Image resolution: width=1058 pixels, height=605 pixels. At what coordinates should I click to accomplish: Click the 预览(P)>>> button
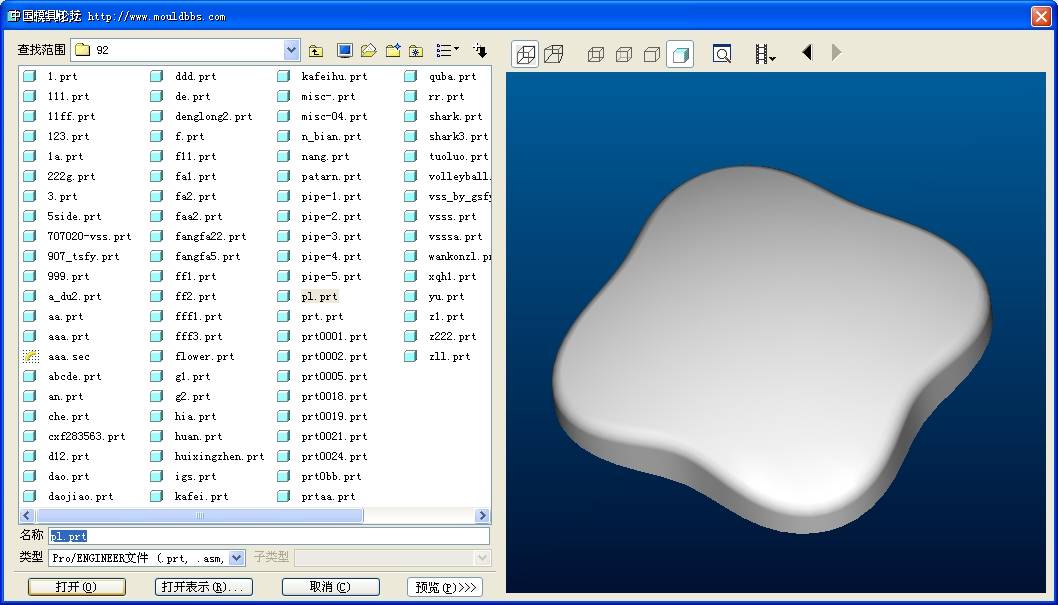[x=445, y=587]
